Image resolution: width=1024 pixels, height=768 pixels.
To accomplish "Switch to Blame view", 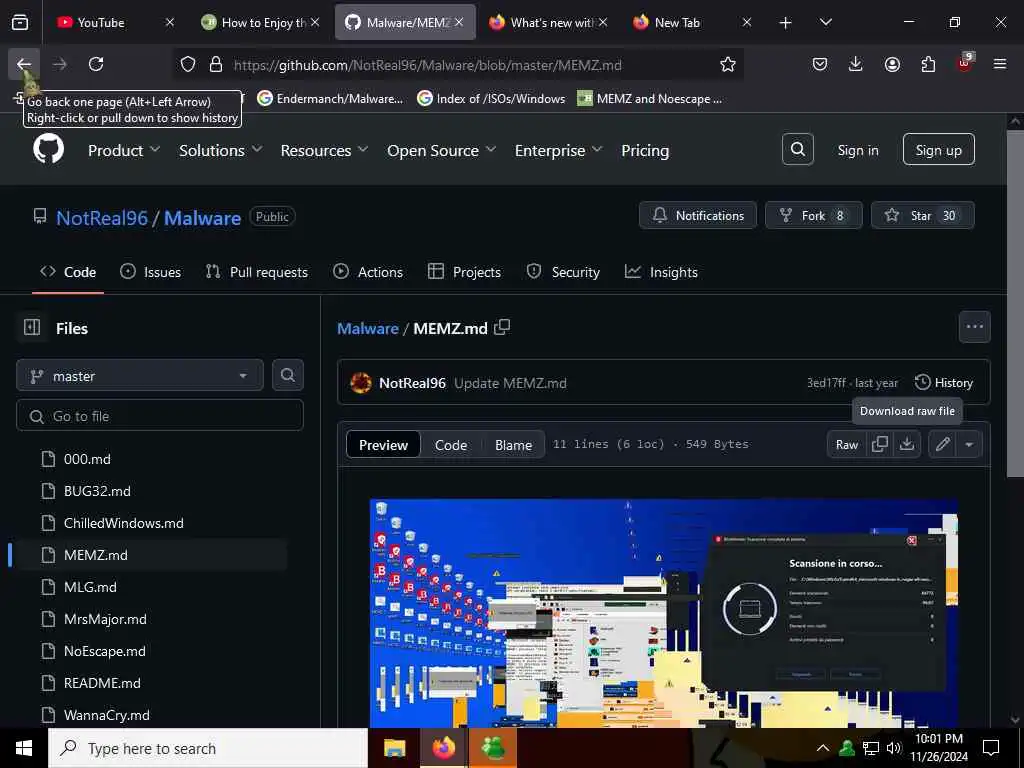I will coord(513,445).
